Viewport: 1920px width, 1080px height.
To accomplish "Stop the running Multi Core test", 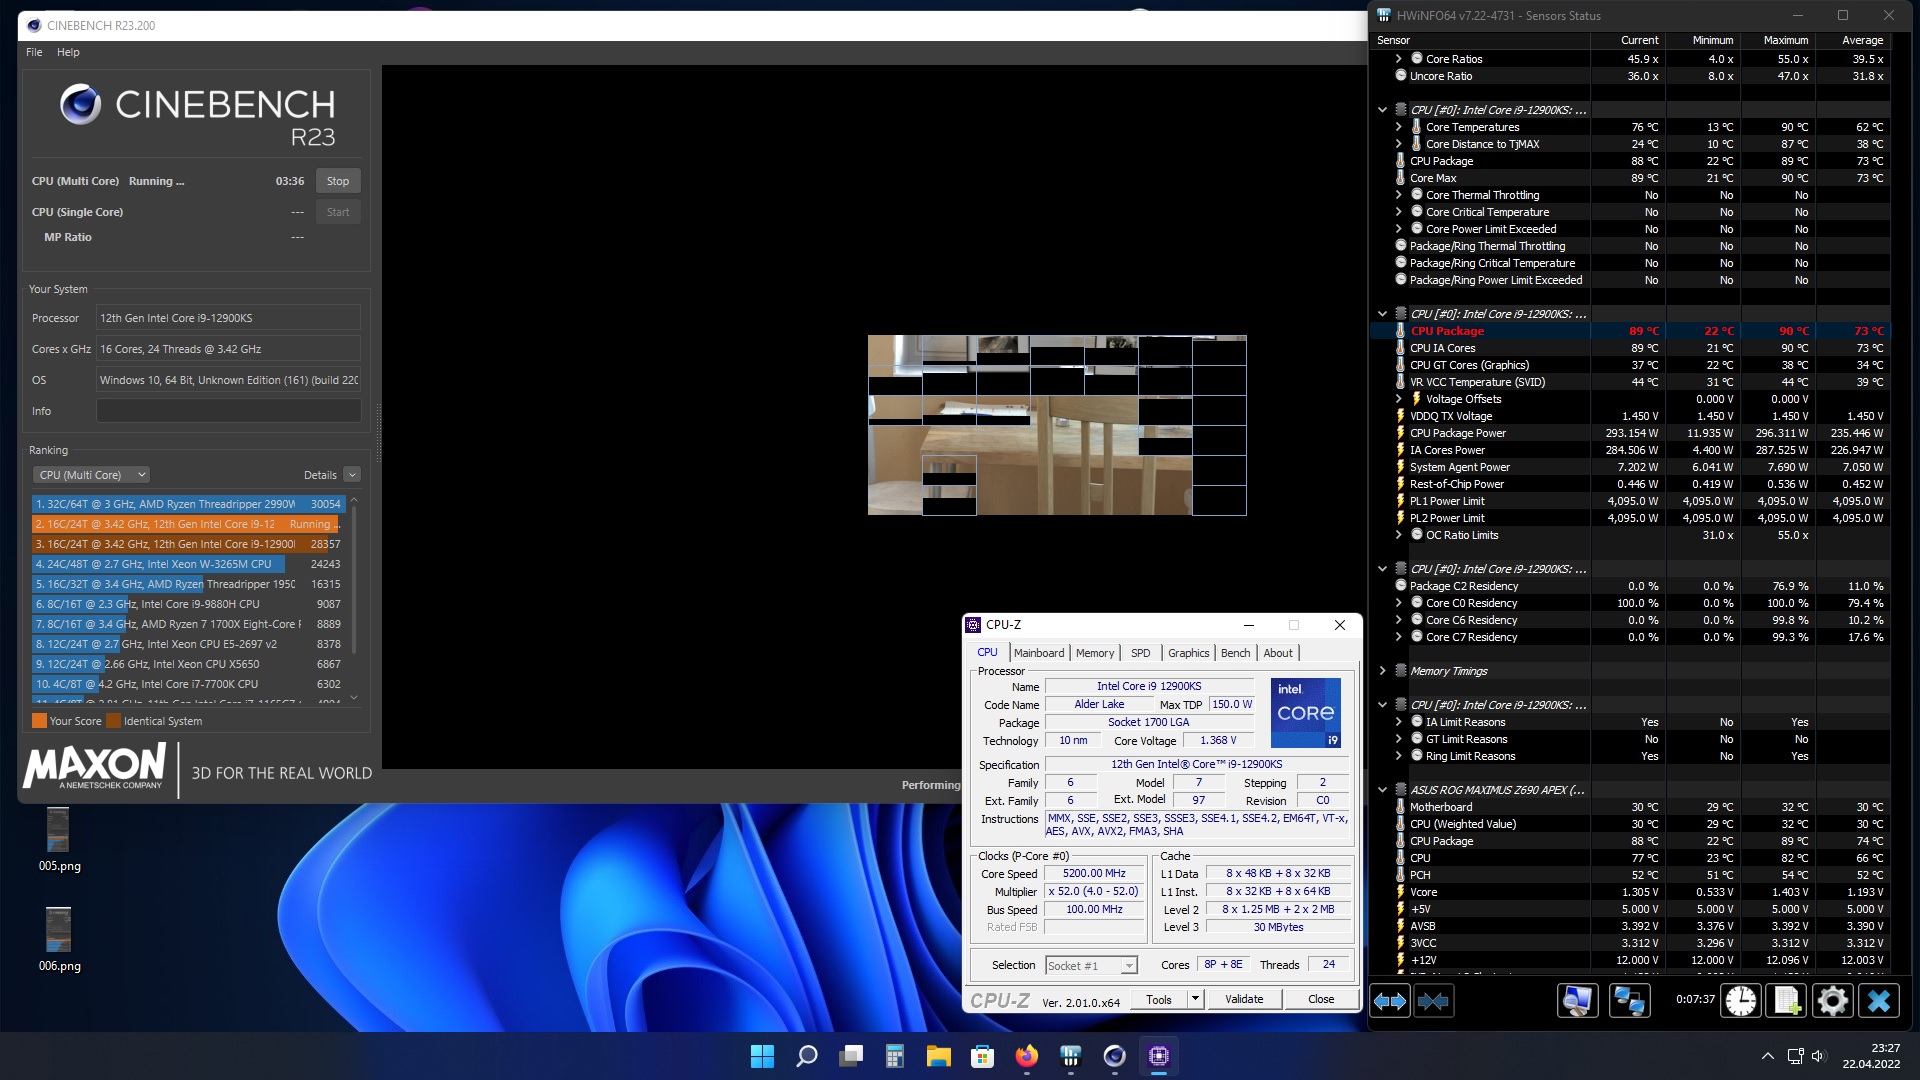I will [x=338, y=181].
